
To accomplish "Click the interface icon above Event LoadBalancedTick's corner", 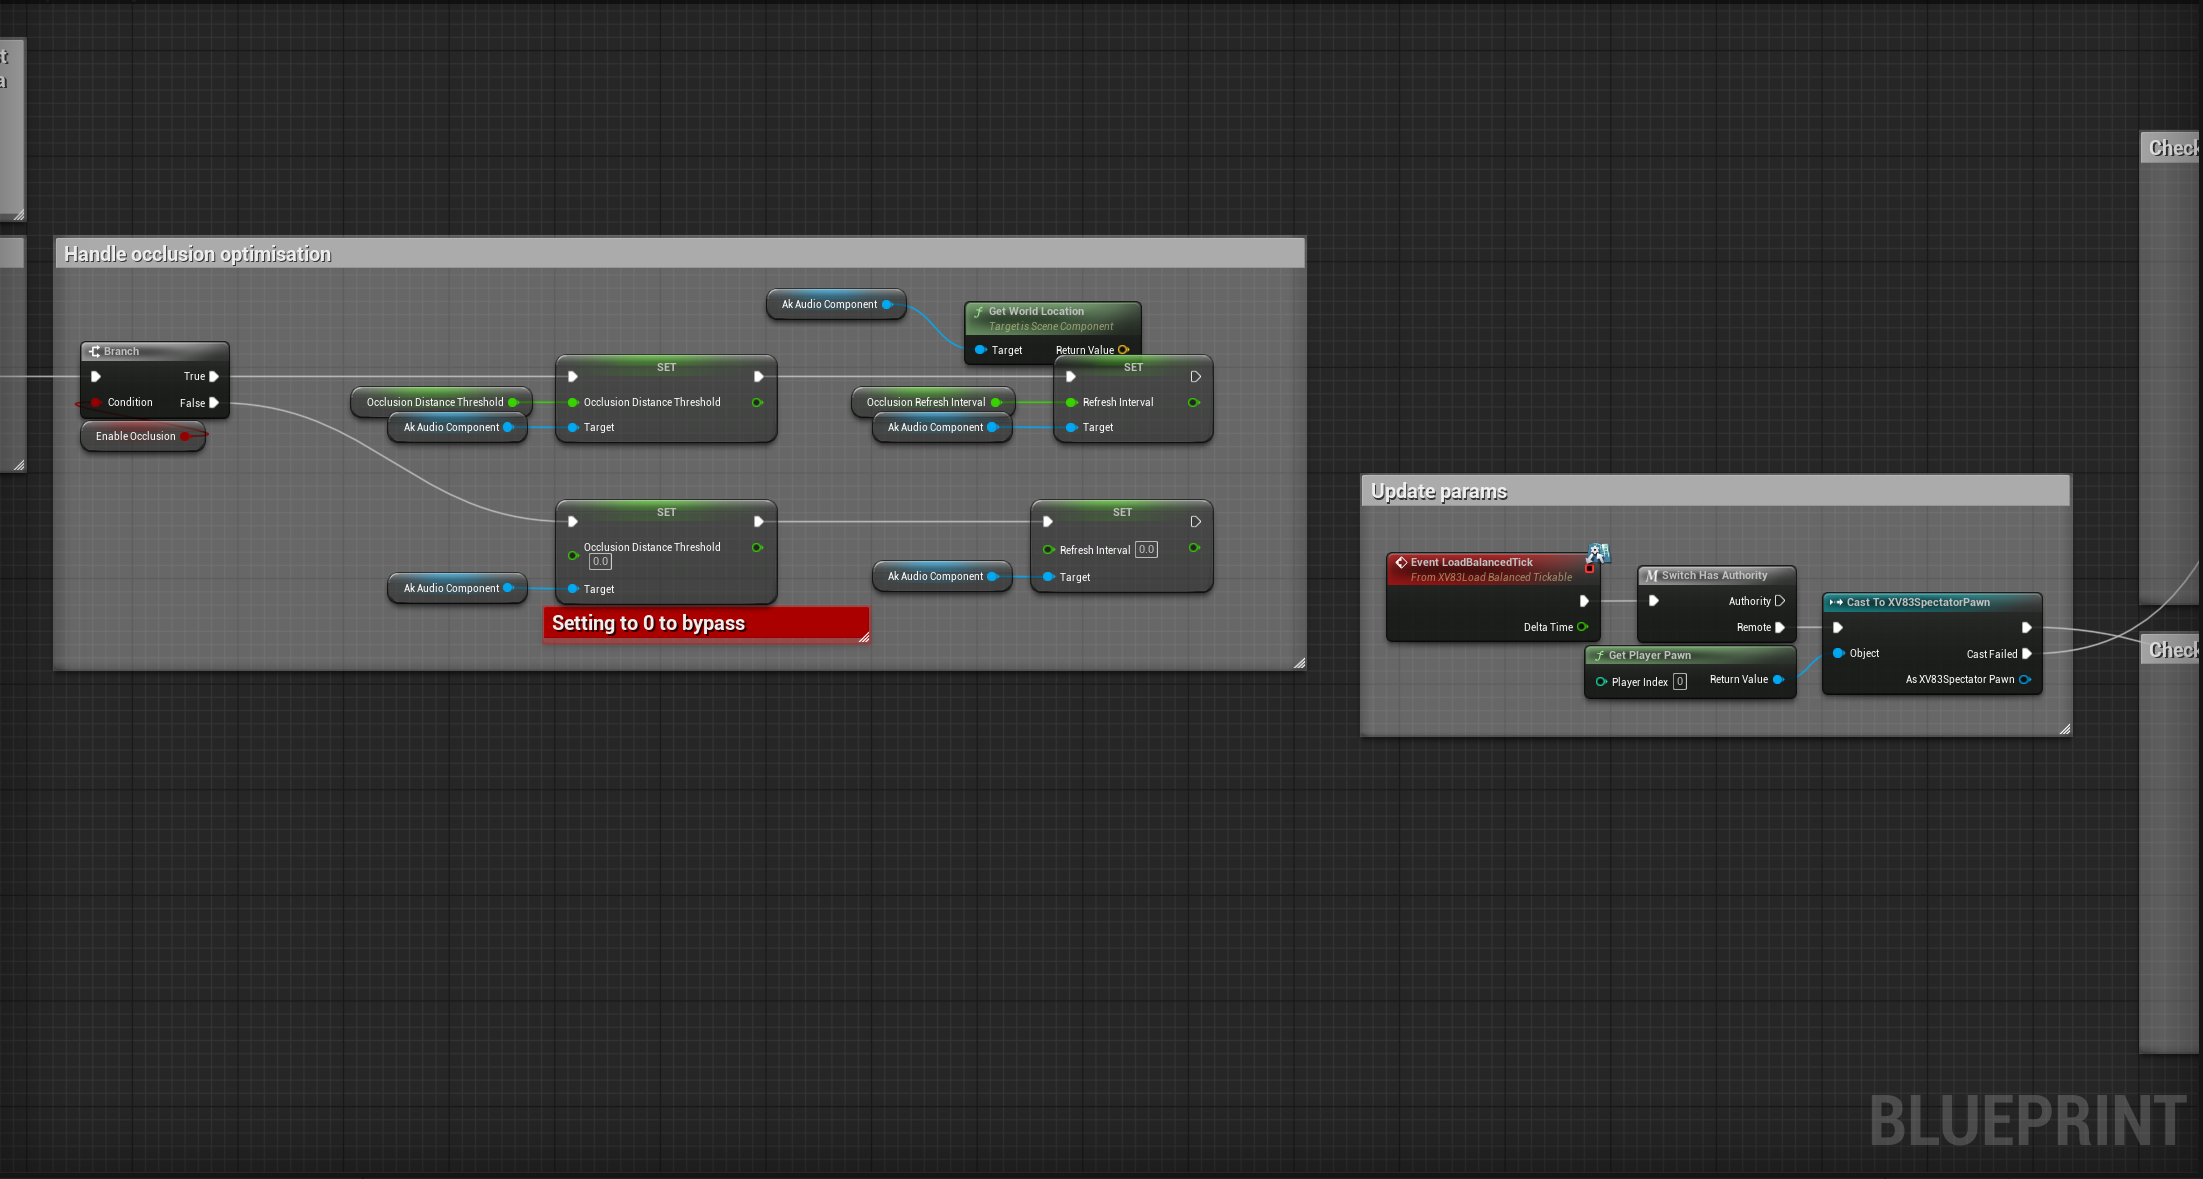I will pos(1599,552).
